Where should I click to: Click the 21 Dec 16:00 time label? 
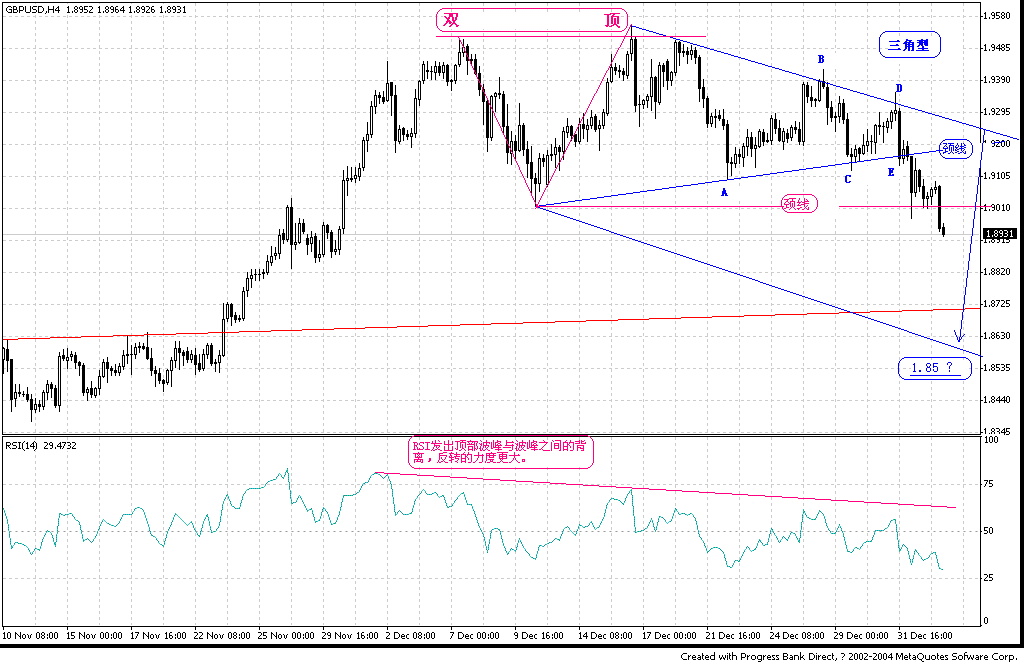pyautogui.click(x=734, y=635)
